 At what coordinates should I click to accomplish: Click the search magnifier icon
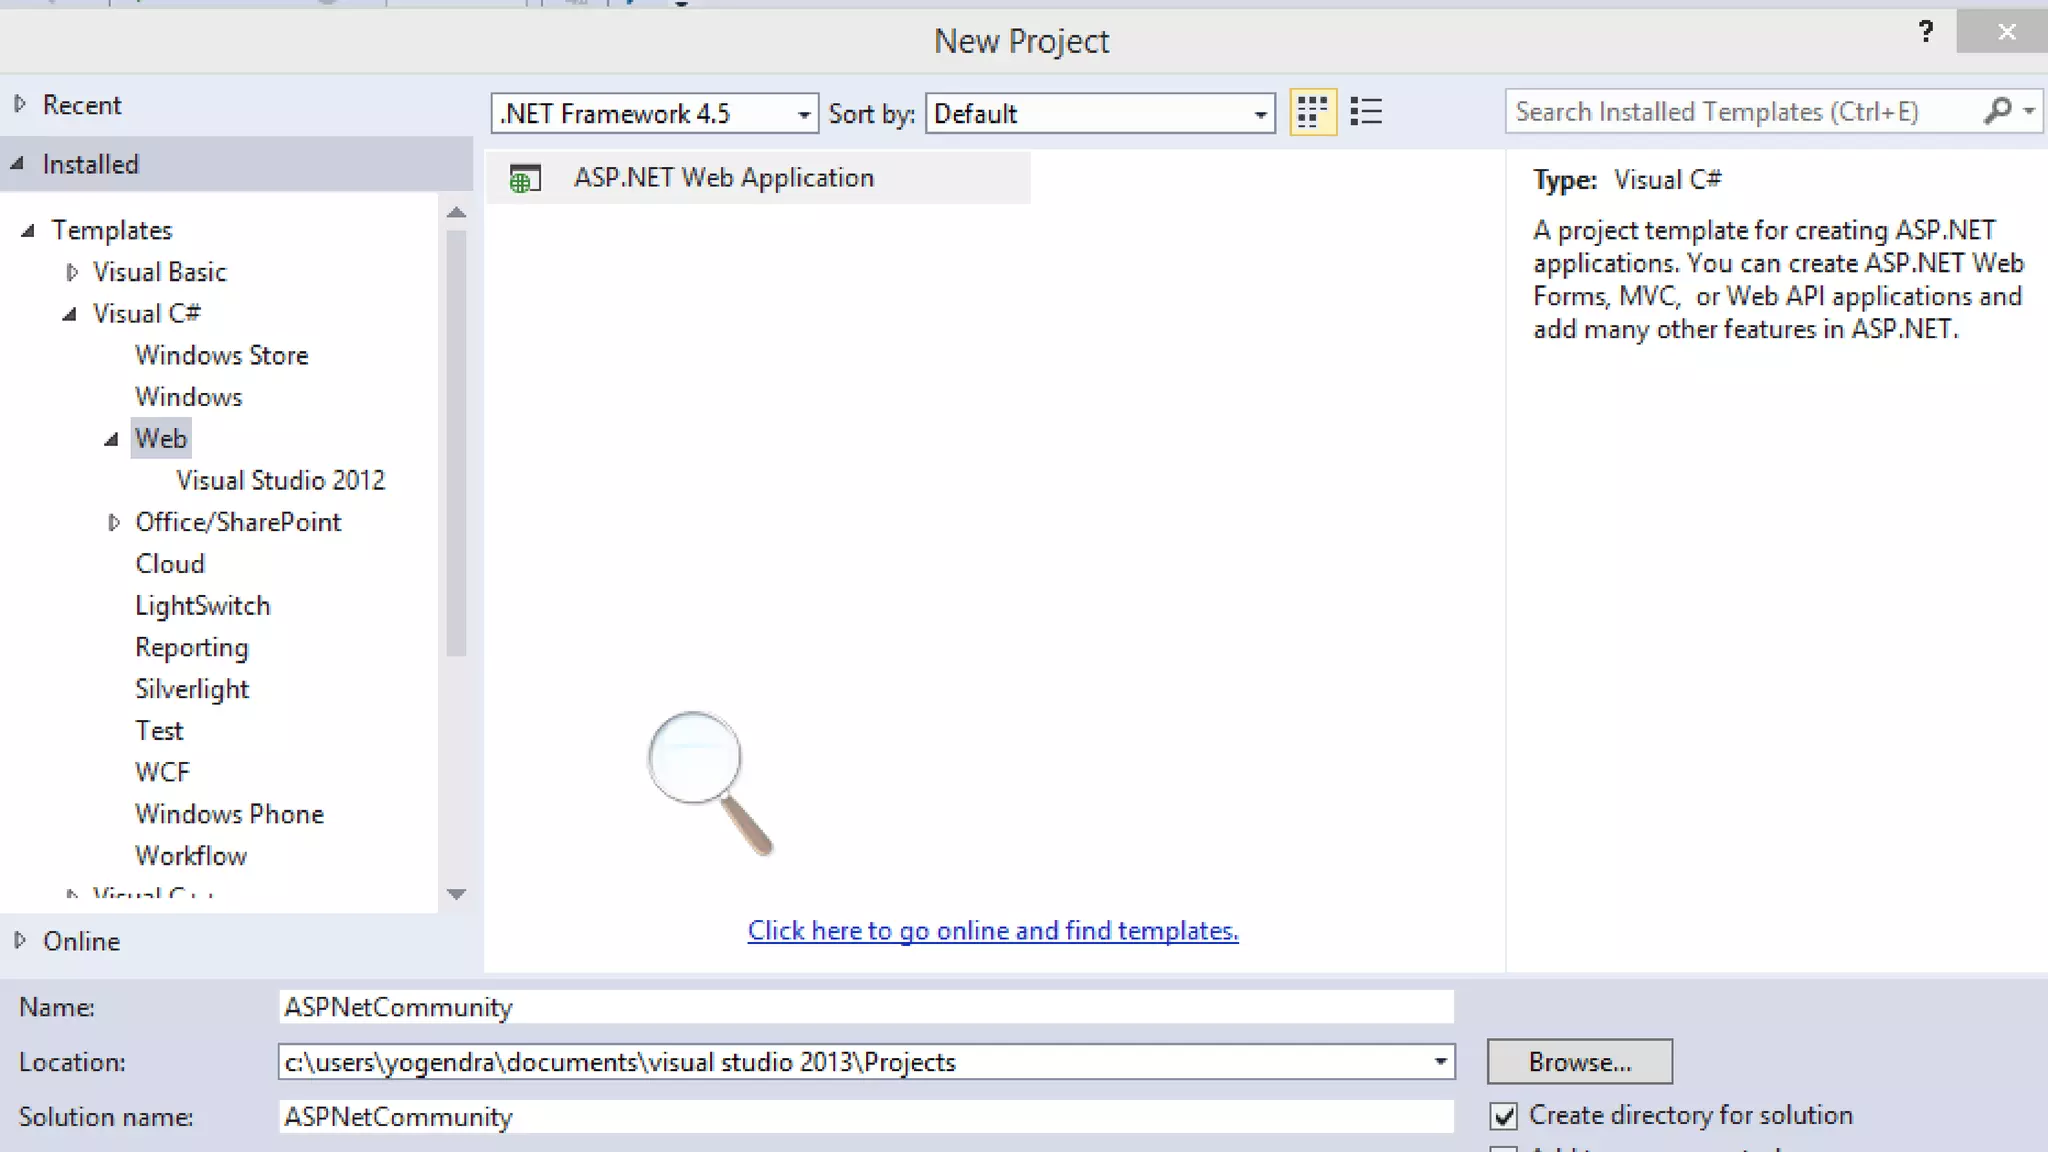click(1997, 111)
